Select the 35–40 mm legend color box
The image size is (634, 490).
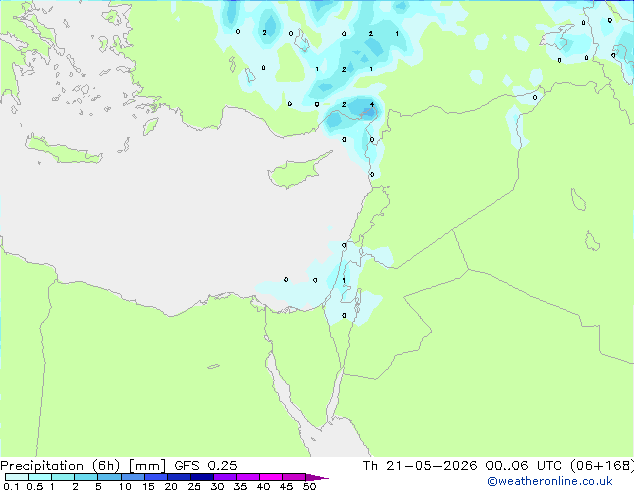click(x=247, y=477)
